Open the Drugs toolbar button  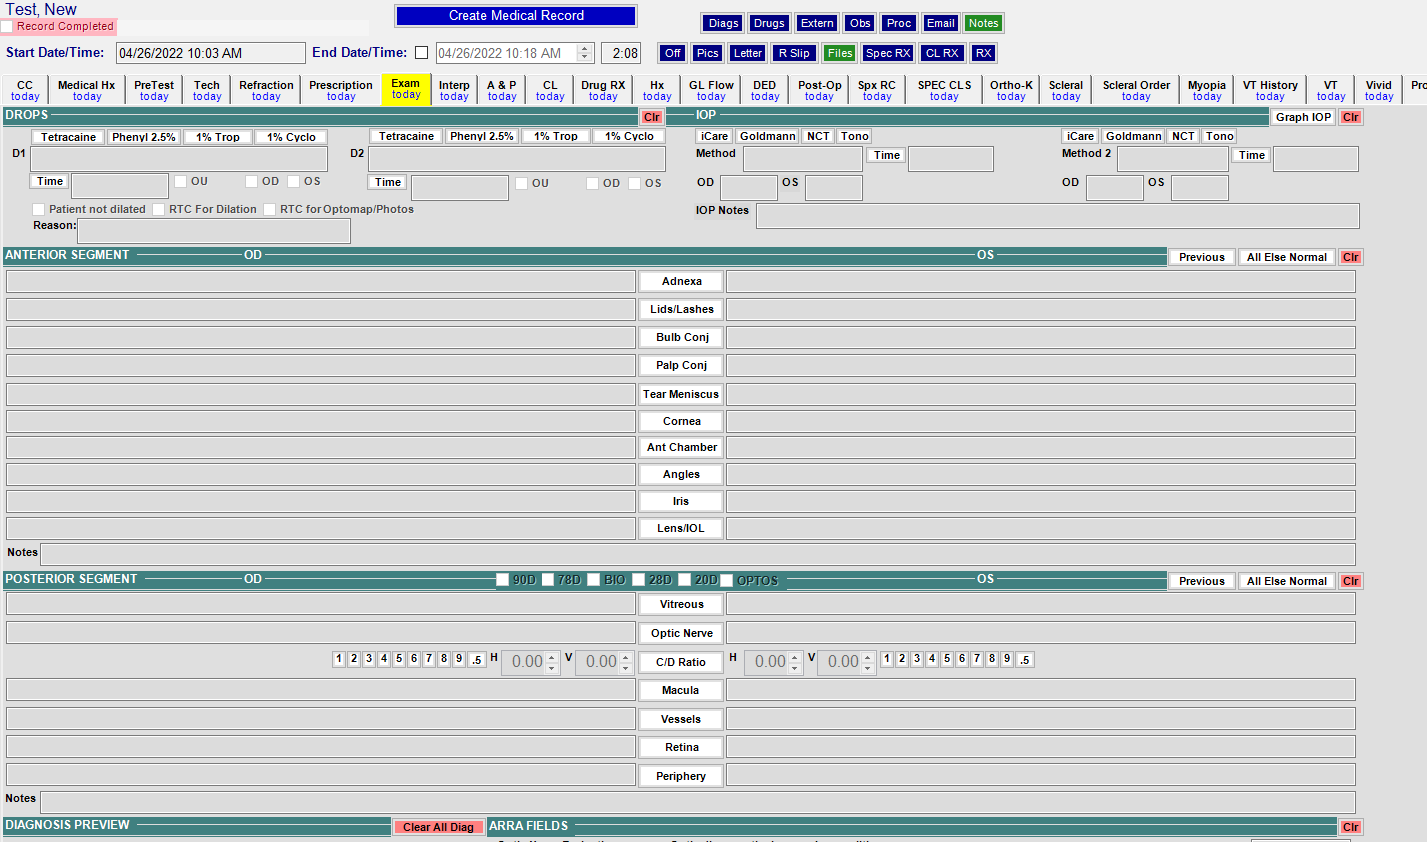[769, 23]
